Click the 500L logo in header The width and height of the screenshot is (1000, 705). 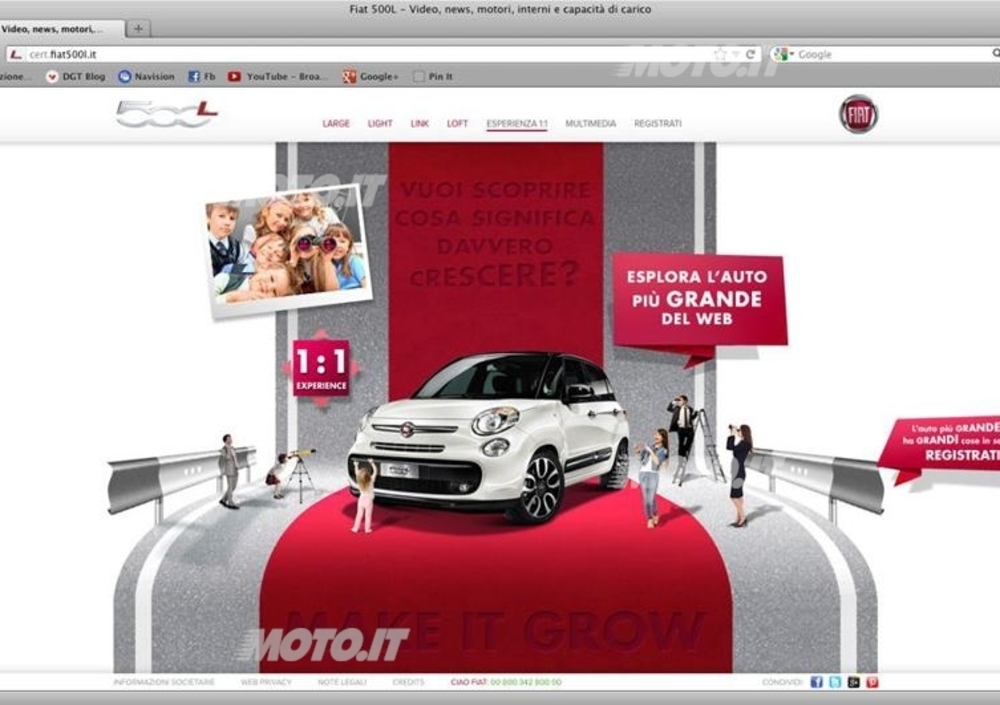coord(166,114)
